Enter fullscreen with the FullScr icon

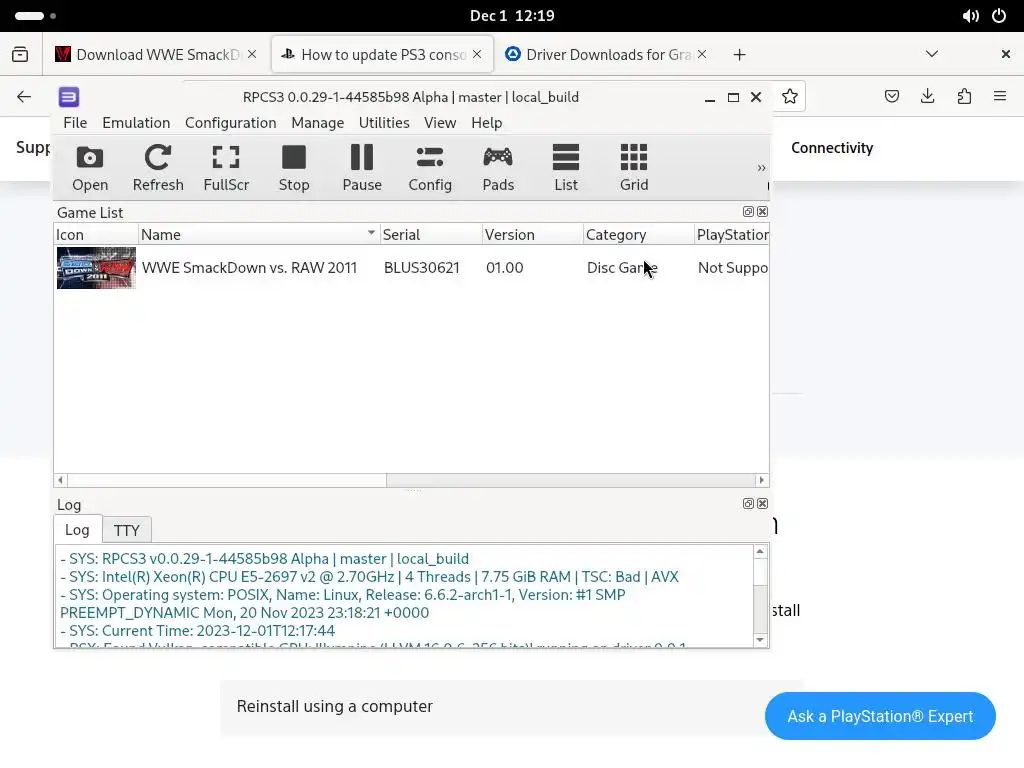(226, 168)
